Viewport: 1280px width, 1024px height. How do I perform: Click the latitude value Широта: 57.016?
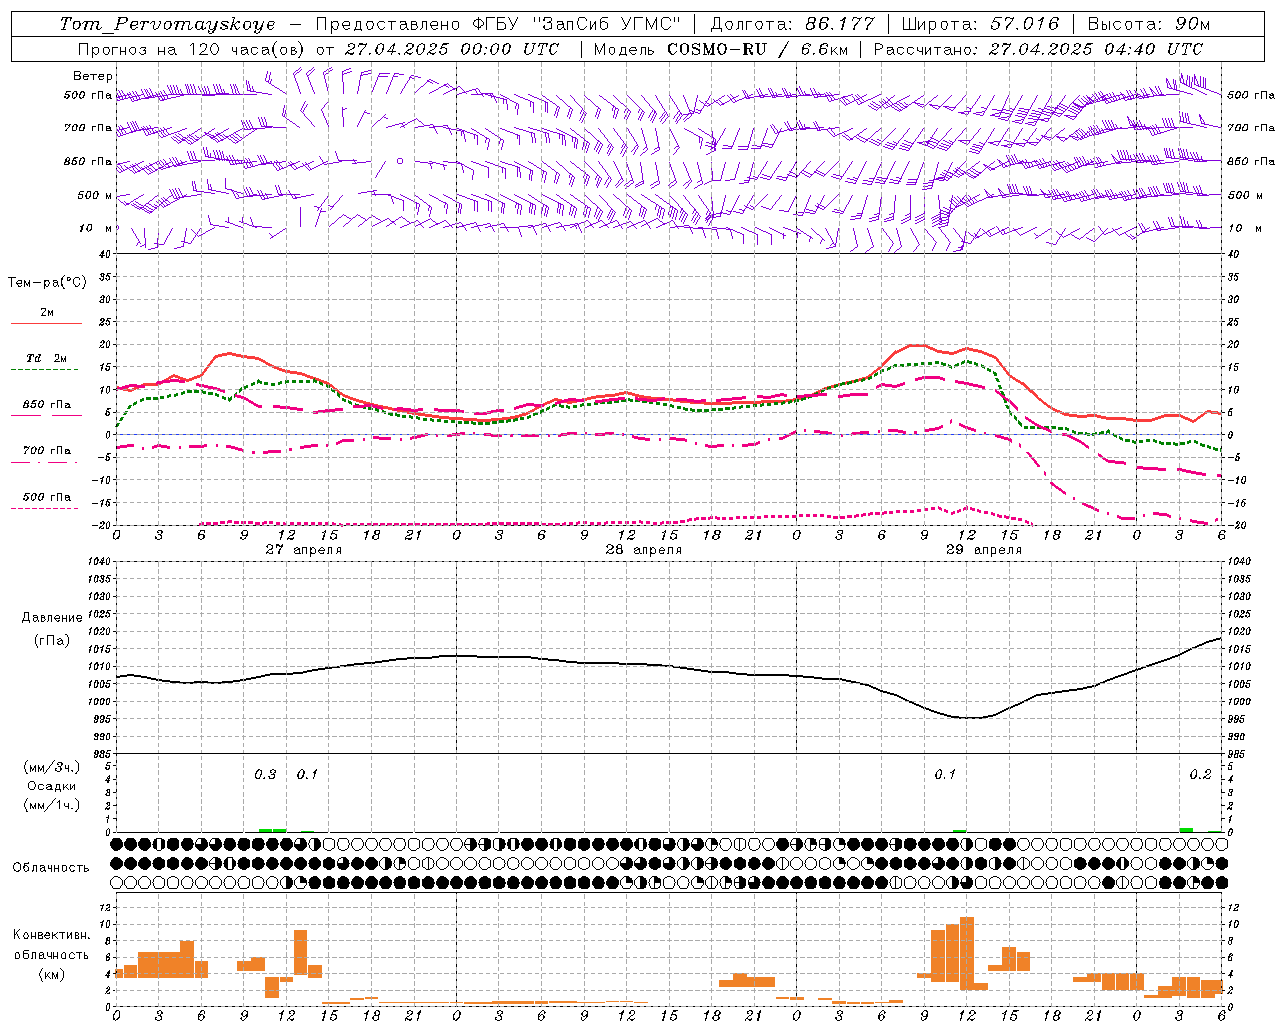pos(981,24)
